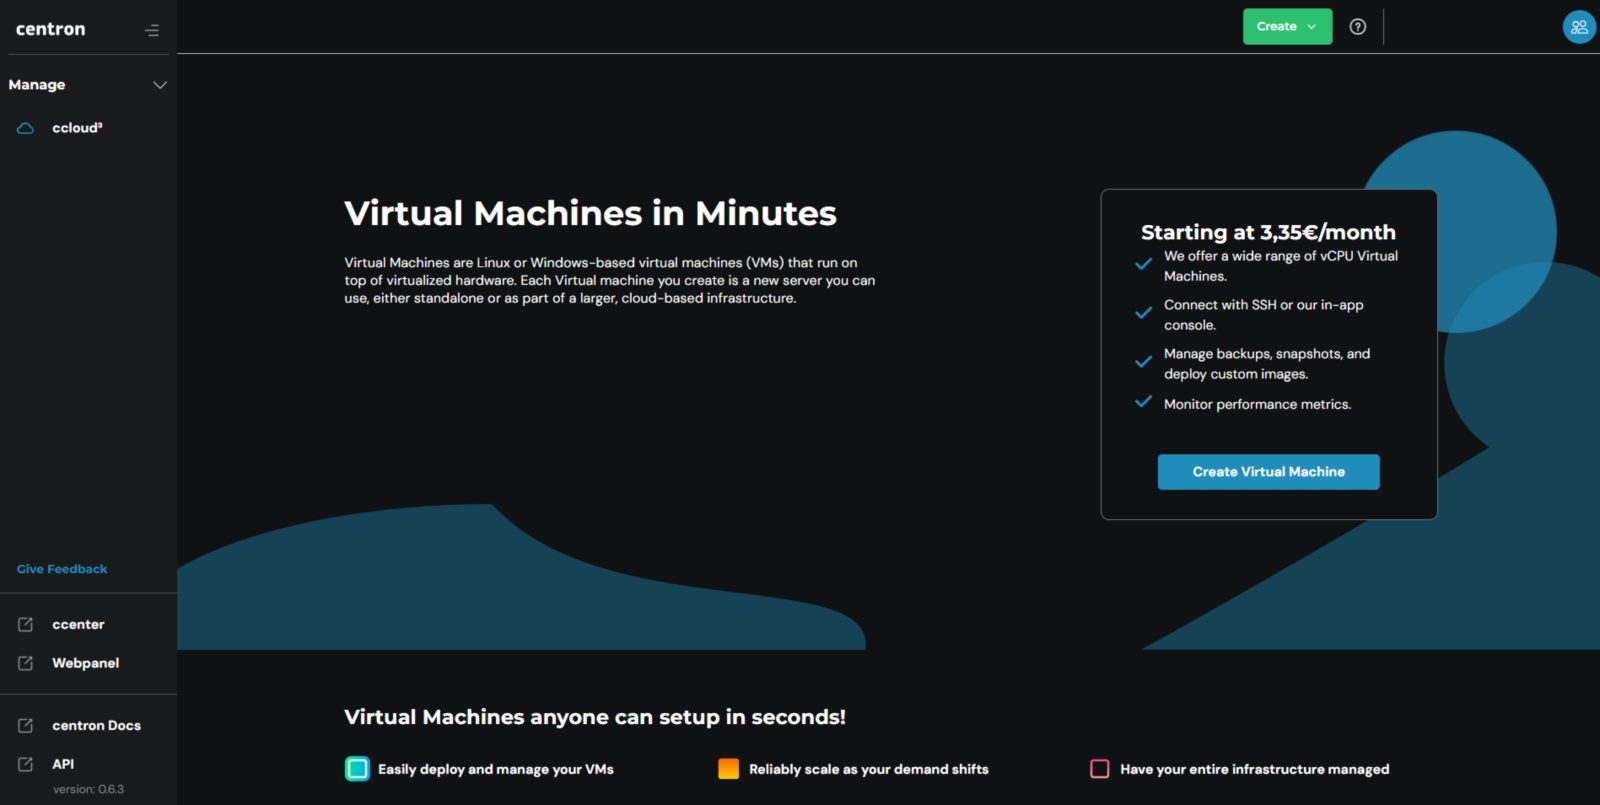Click the Create Virtual Machine button
Image resolution: width=1600 pixels, height=805 pixels.
click(1268, 472)
